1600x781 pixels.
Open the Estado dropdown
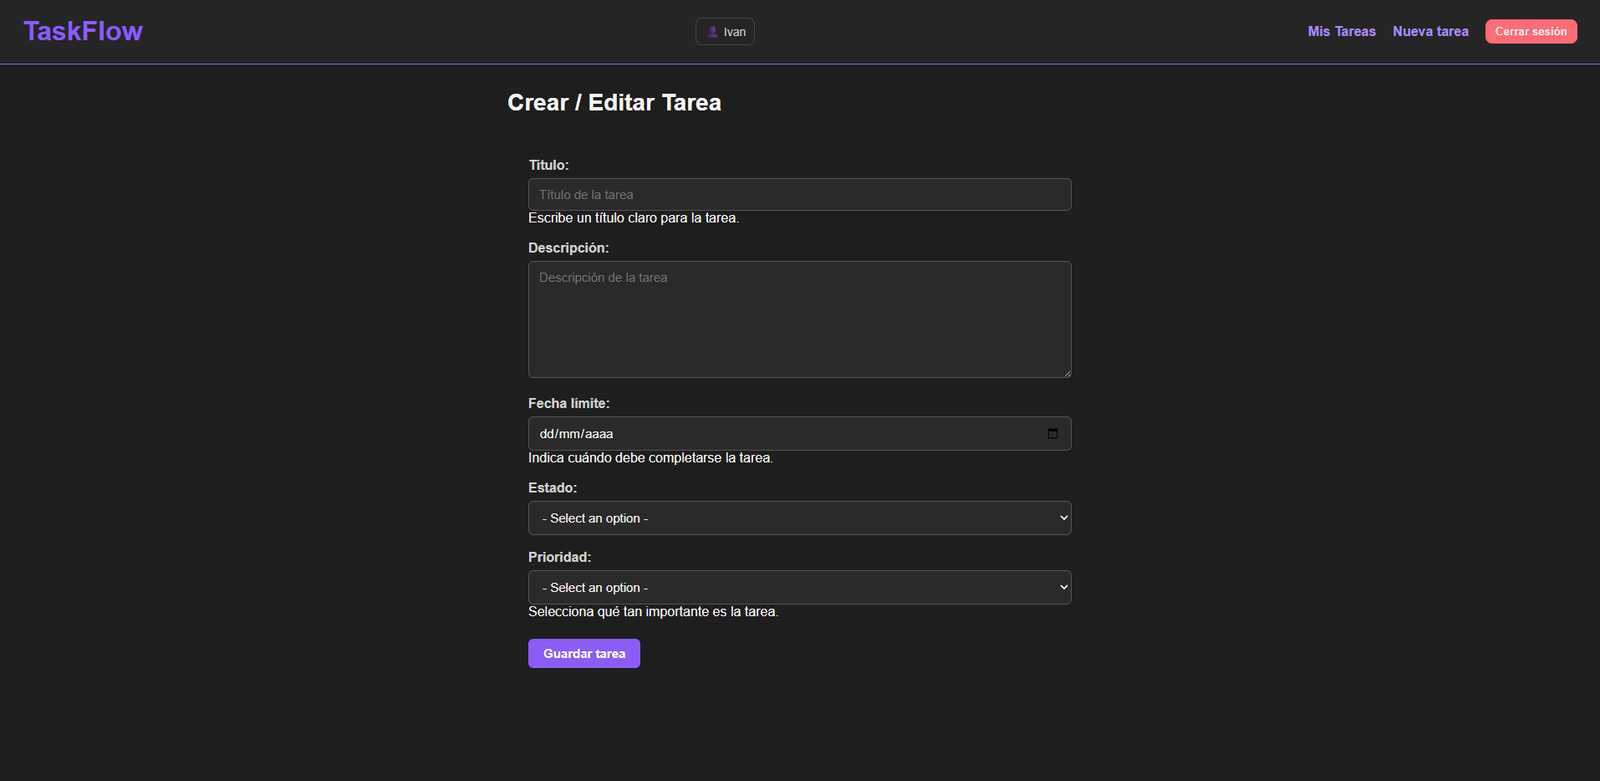point(799,518)
